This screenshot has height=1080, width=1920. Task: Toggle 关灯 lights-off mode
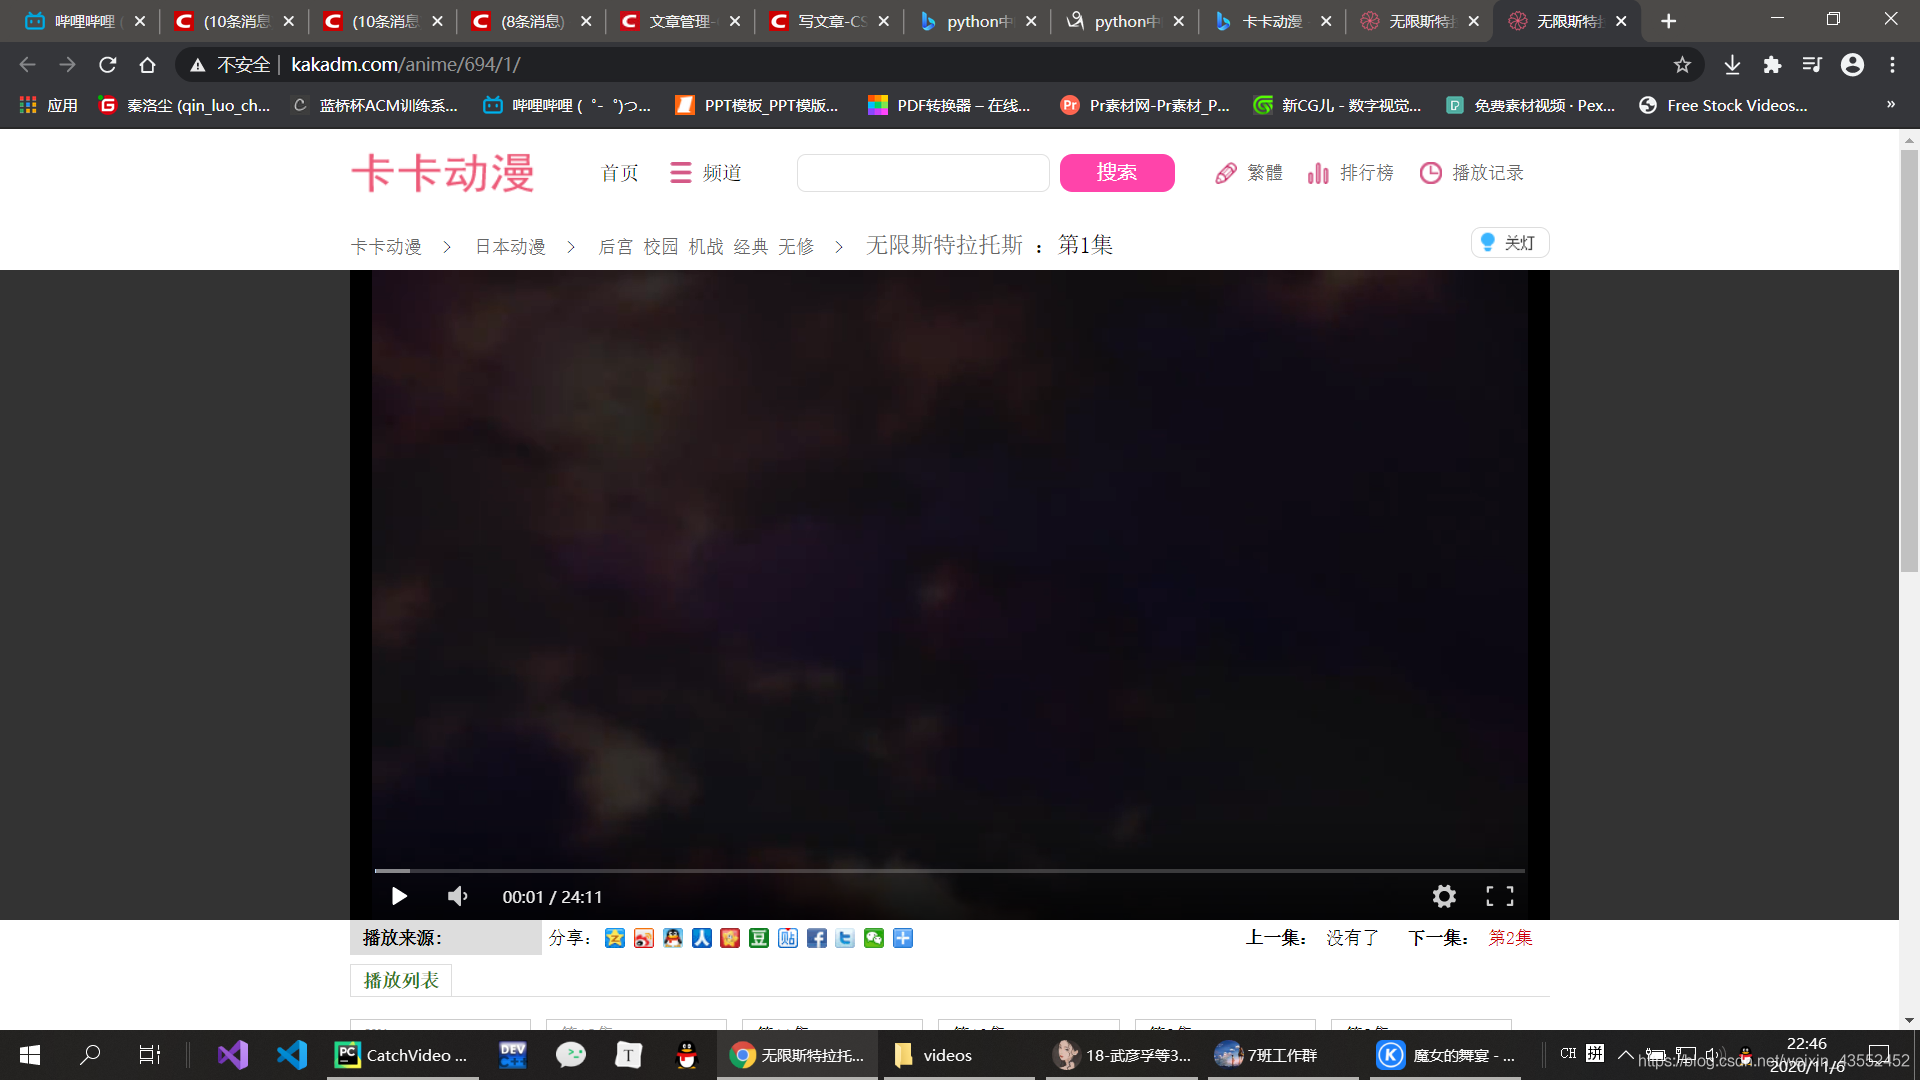(x=1509, y=243)
